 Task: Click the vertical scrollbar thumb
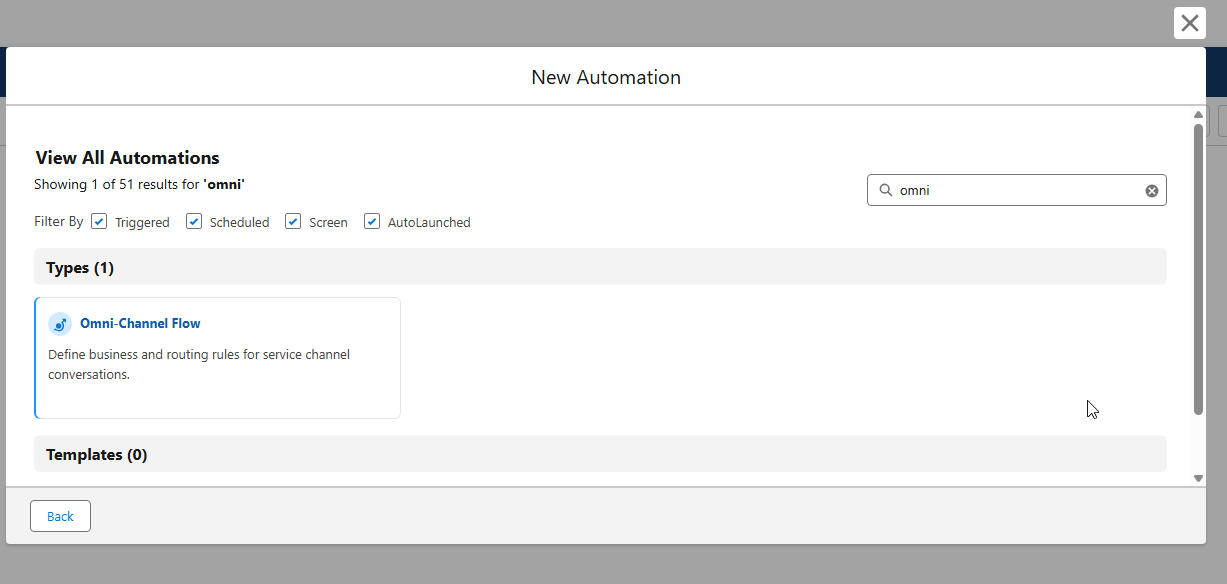pyautogui.click(x=1198, y=268)
